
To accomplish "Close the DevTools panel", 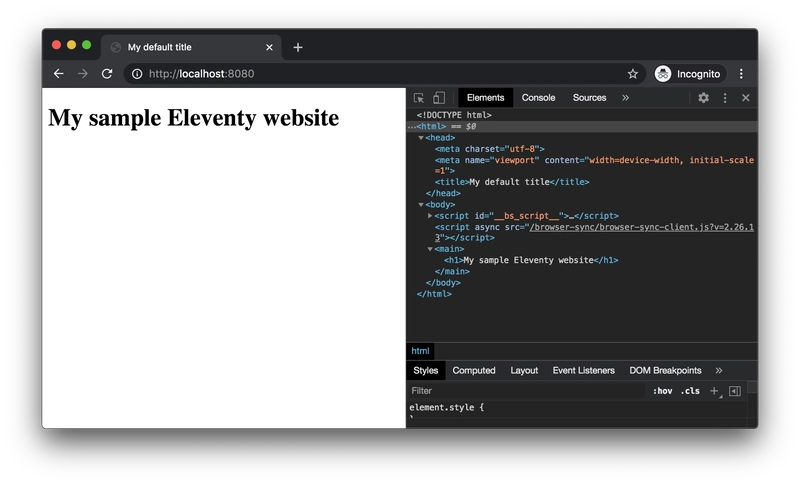I will pyautogui.click(x=745, y=98).
